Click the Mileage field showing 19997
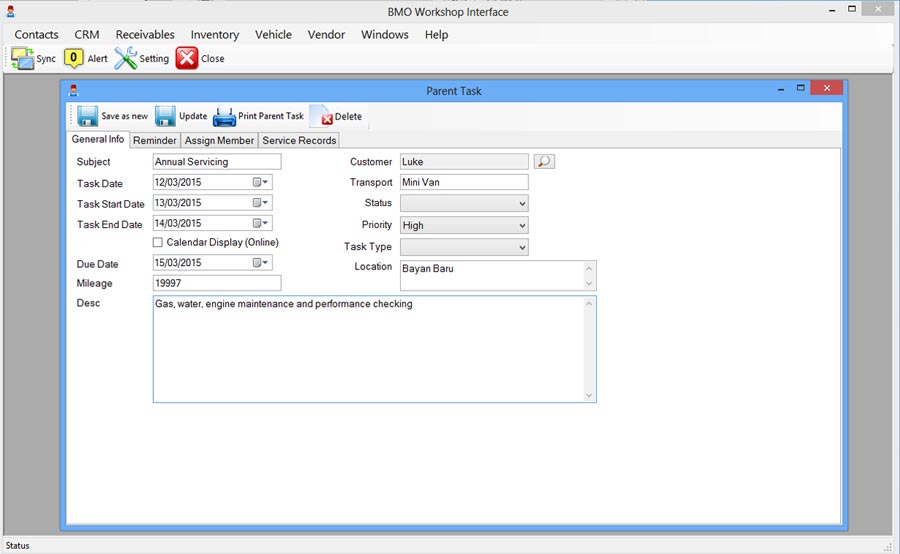 pos(217,283)
